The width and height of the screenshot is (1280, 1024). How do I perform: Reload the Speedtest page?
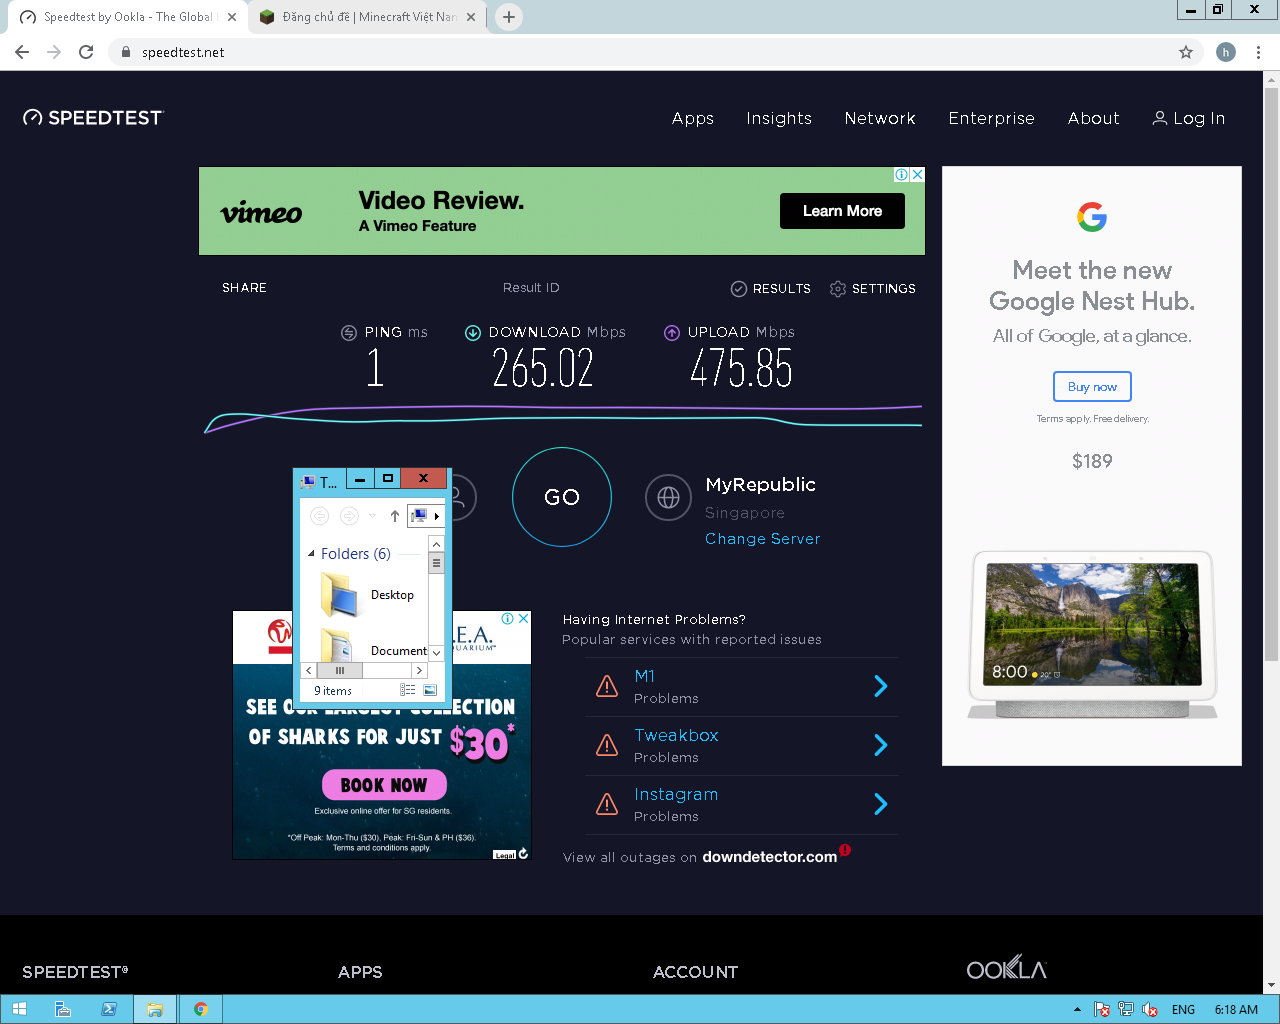click(x=86, y=52)
